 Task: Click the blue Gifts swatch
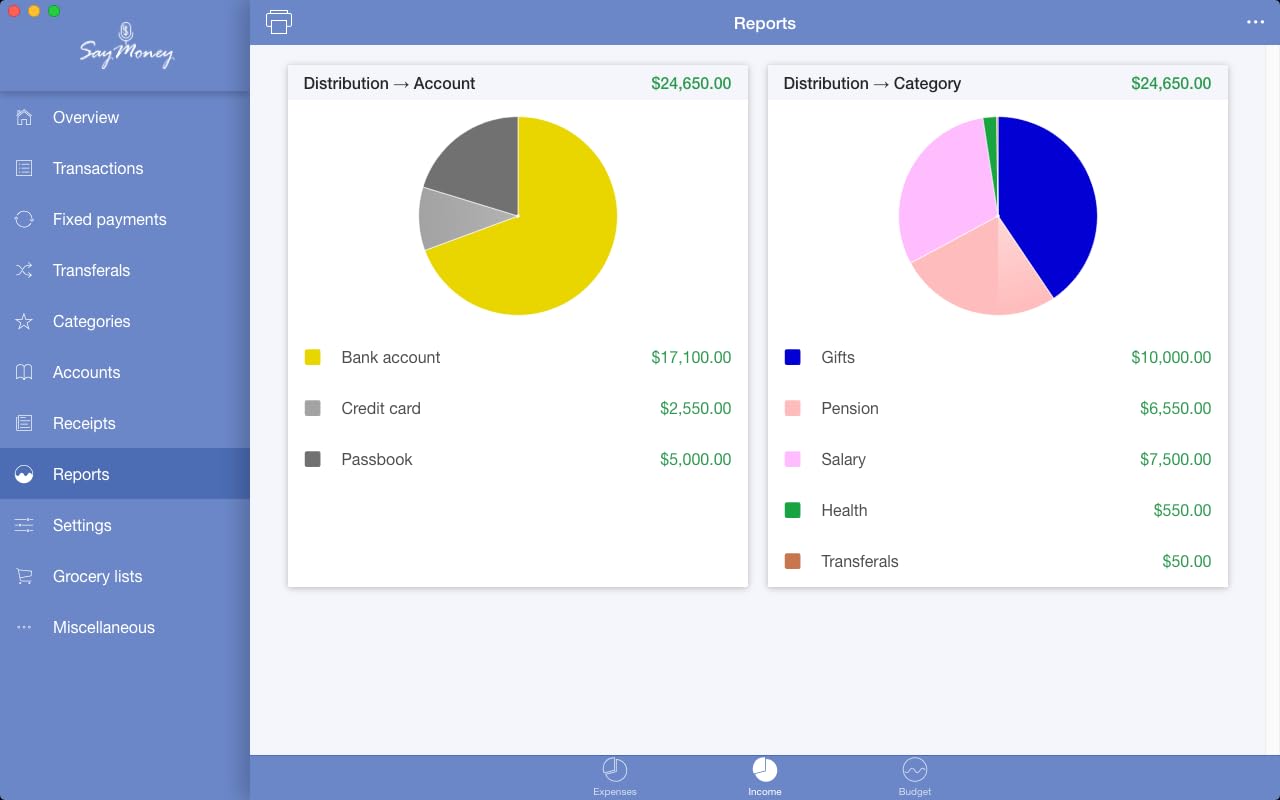(793, 357)
